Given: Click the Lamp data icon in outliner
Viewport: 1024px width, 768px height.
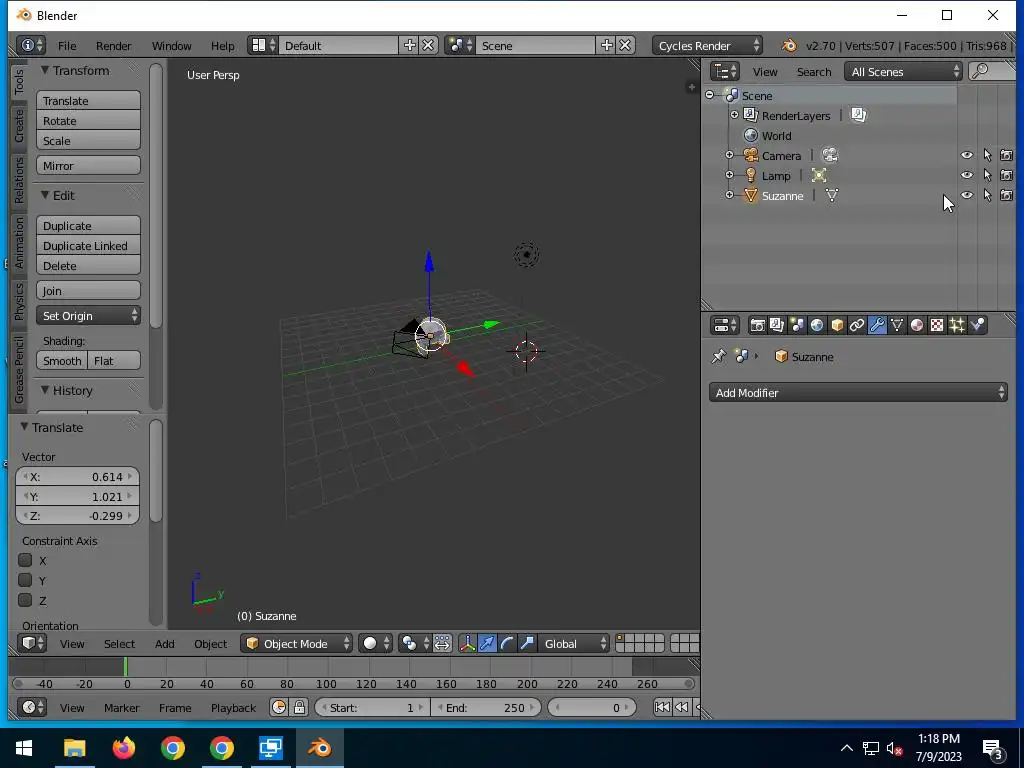Looking at the screenshot, I should tap(819, 175).
